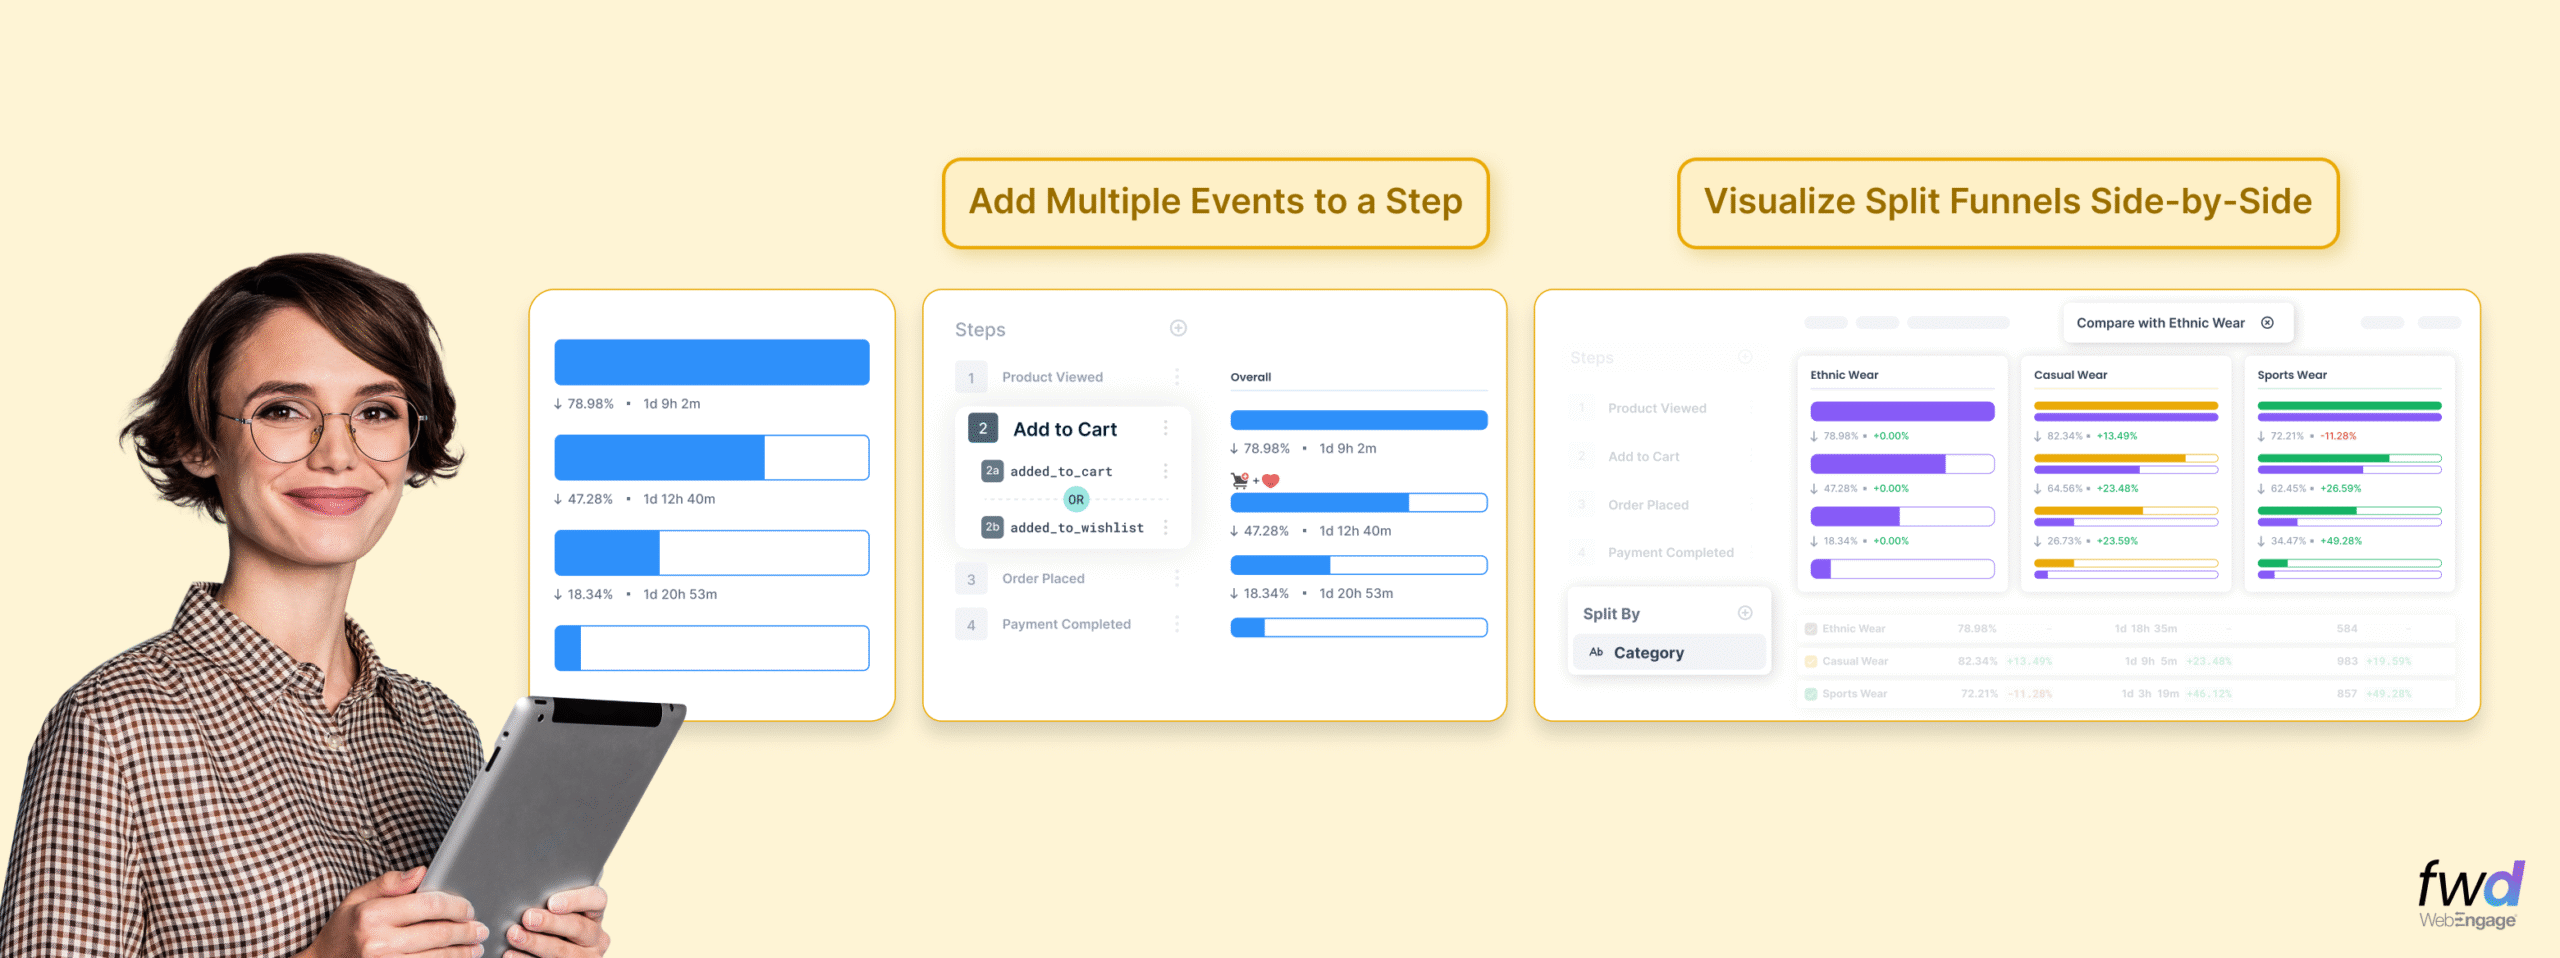Expand the Product Viewed step options menu
Image resolution: width=2560 pixels, height=958 pixels.
tap(1177, 377)
